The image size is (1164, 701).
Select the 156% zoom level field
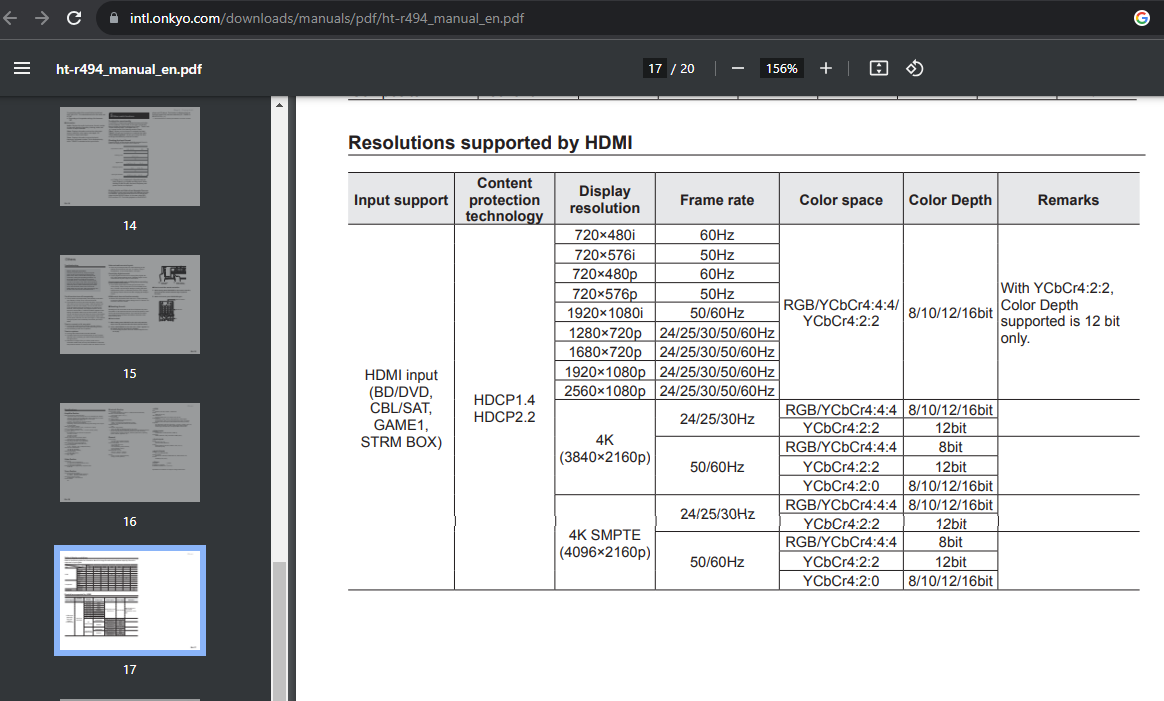tap(781, 69)
